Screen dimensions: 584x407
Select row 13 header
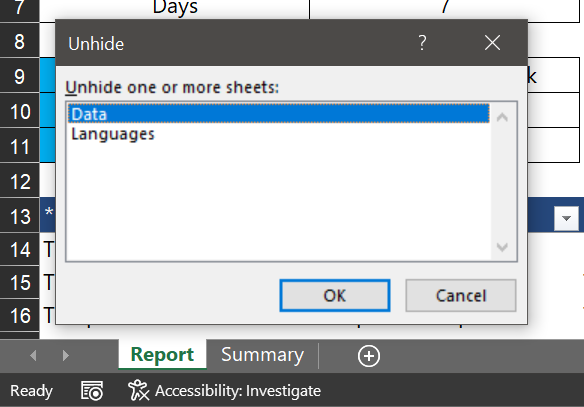tap(20, 216)
